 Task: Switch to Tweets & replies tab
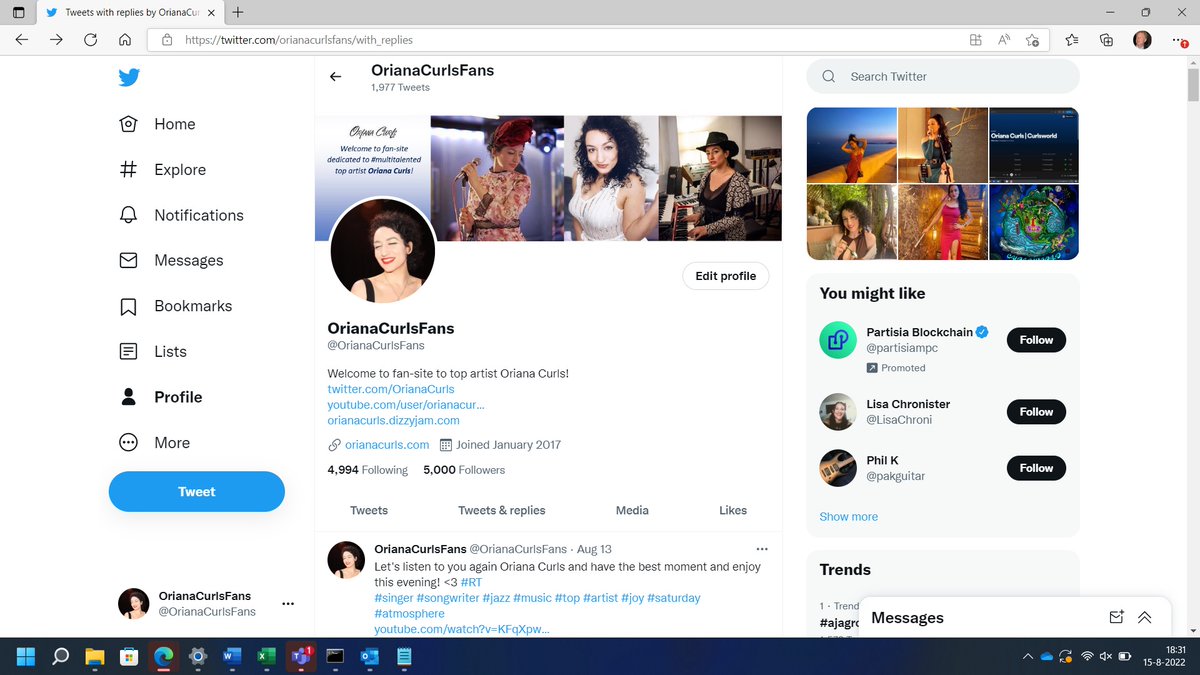[x=502, y=510]
